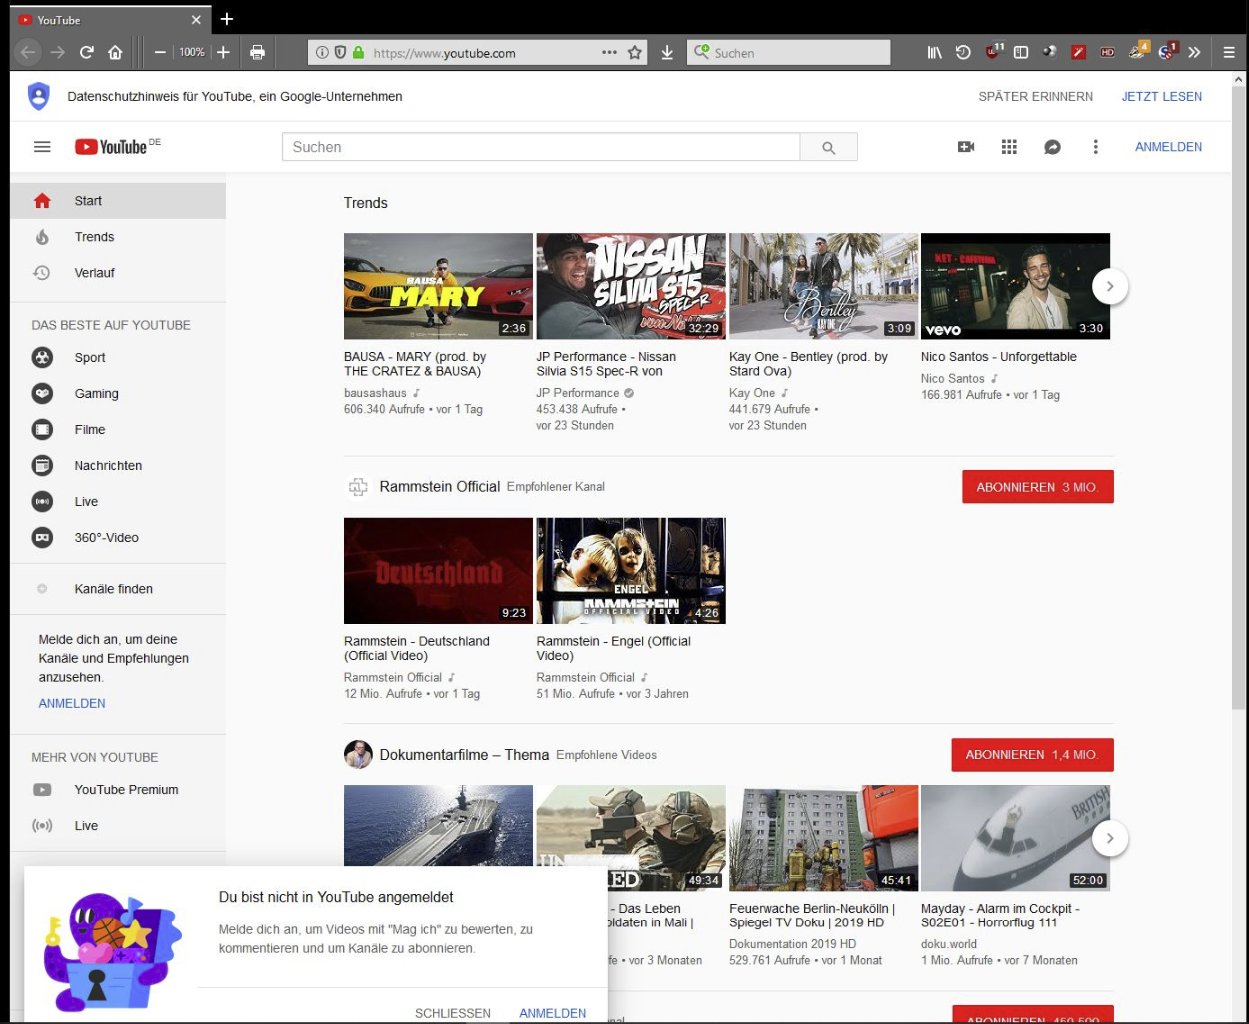Viewport: 1249px width, 1024px height.
Task: Click the Firefox Suchen search box
Action: click(x=788, y=53)
